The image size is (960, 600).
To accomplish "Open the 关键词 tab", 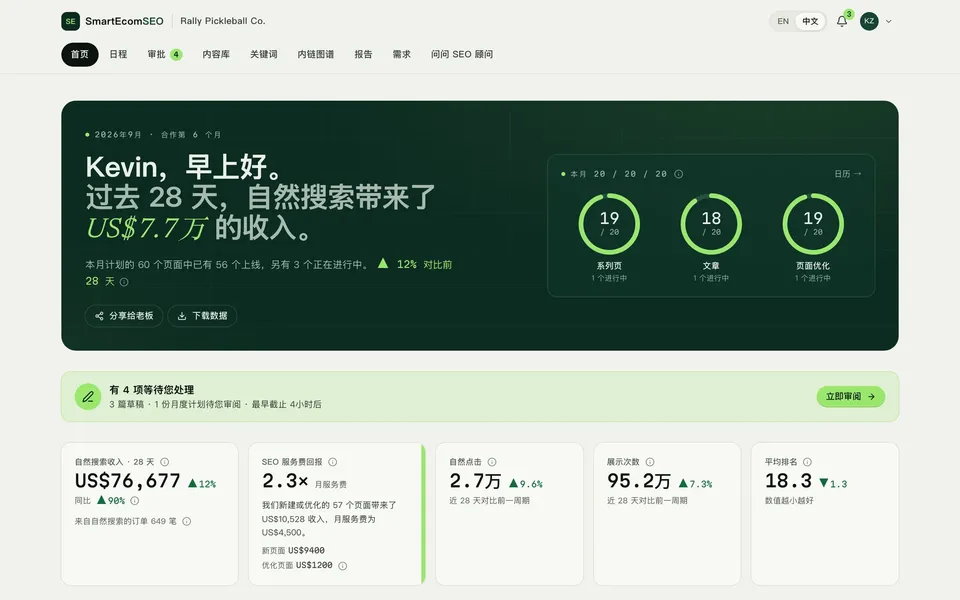I will (x=264, y=54).
